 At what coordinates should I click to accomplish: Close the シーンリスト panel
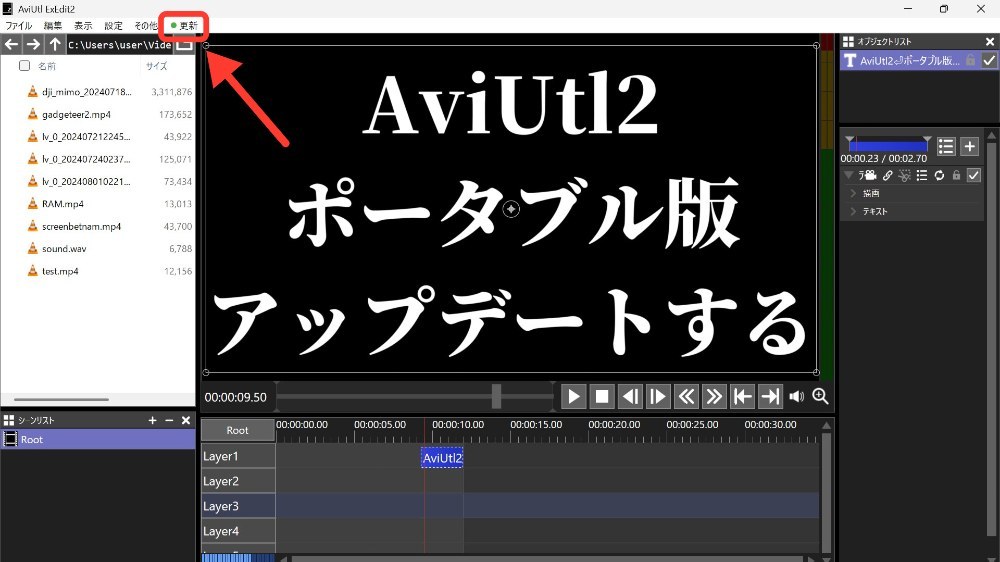tap(186, 420)
